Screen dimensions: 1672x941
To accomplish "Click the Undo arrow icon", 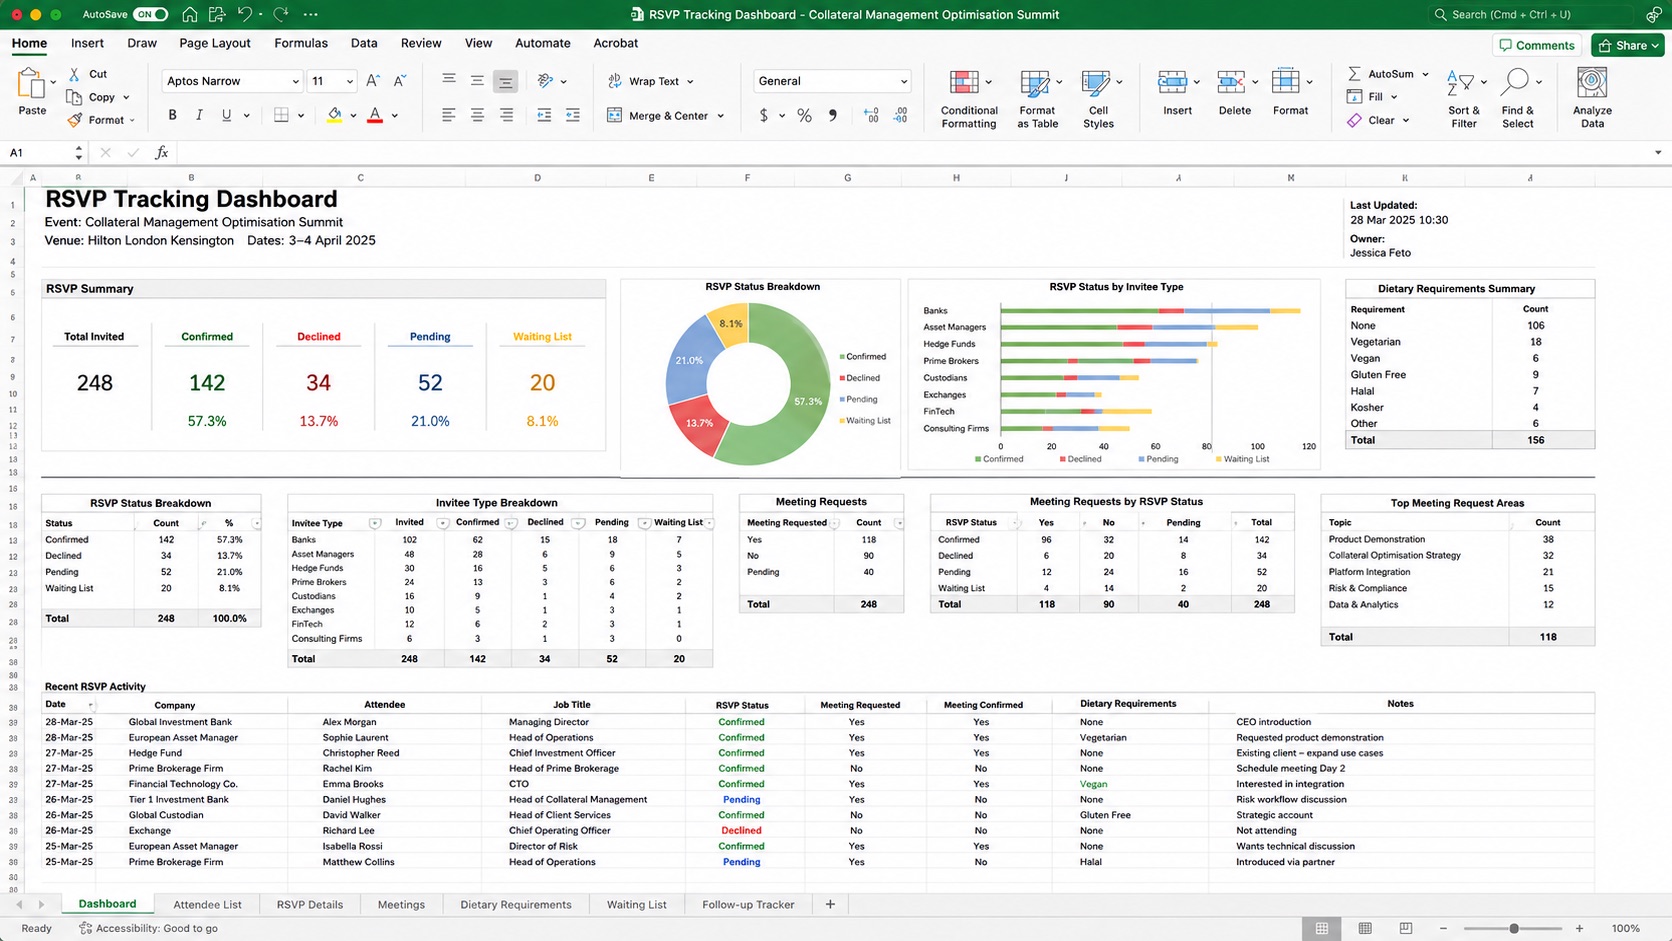I will pyautogui.click(x=245, y=14).
